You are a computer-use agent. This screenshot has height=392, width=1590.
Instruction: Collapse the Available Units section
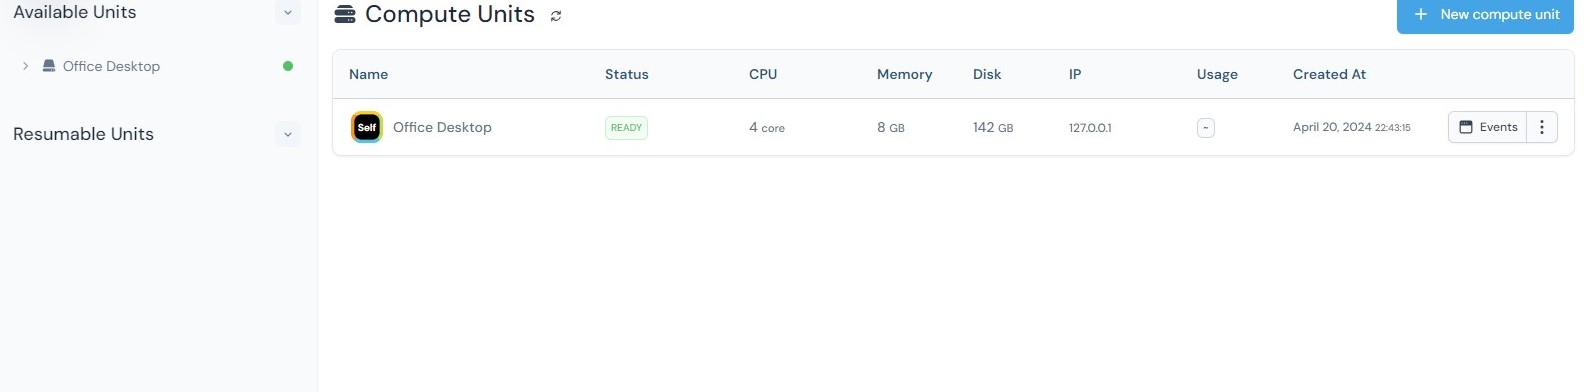tap(288, 13)
